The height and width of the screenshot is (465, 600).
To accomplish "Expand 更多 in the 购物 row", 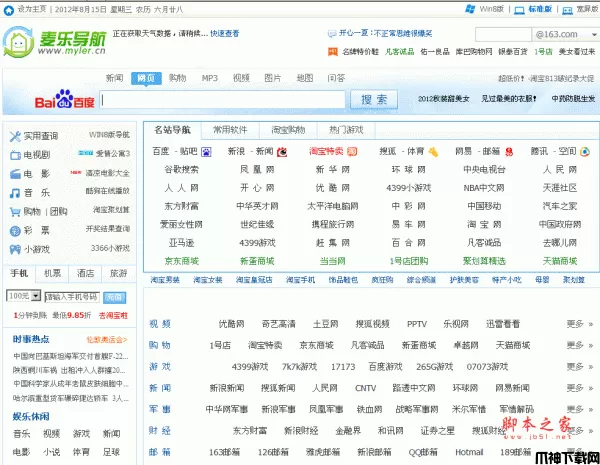I will point(580,345).
